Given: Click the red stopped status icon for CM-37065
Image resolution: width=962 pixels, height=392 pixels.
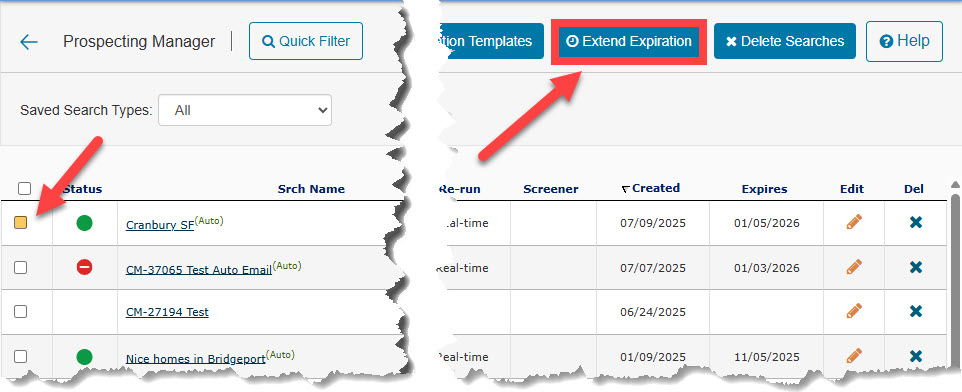Looking at the screenshot, I should (x=85, y=267).
